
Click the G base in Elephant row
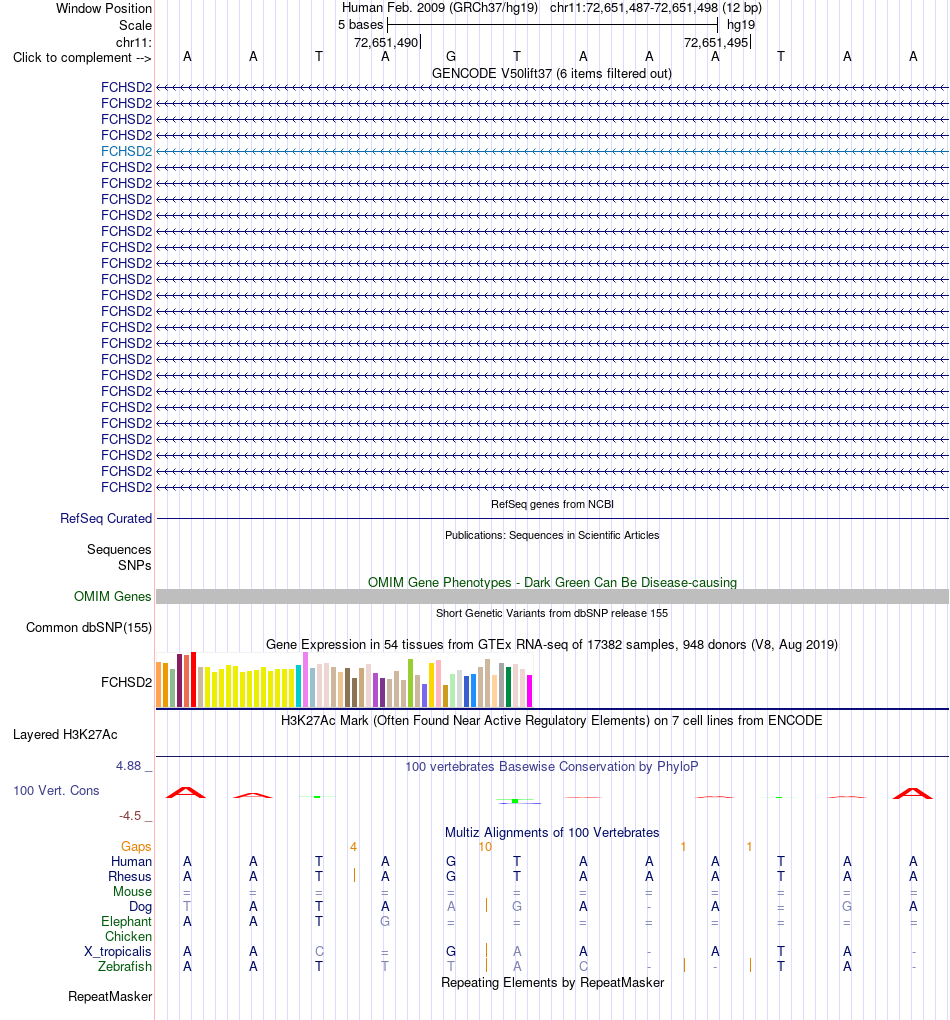pyautogui.click(x=385, y=921)
